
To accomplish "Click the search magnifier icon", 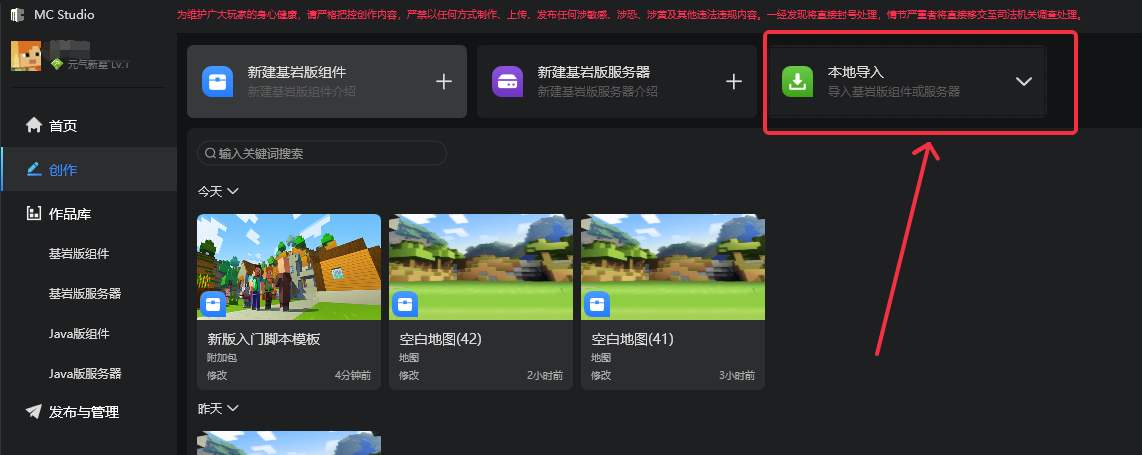I will click(210, 154).
